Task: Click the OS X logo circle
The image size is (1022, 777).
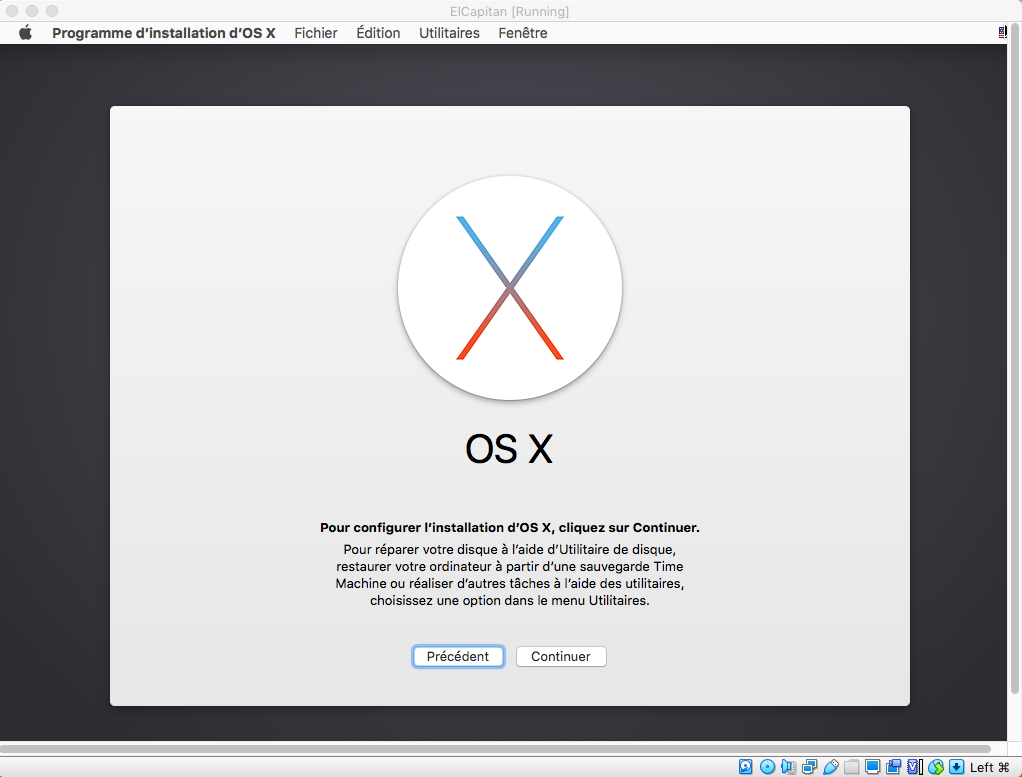Action: click(510, 287)
